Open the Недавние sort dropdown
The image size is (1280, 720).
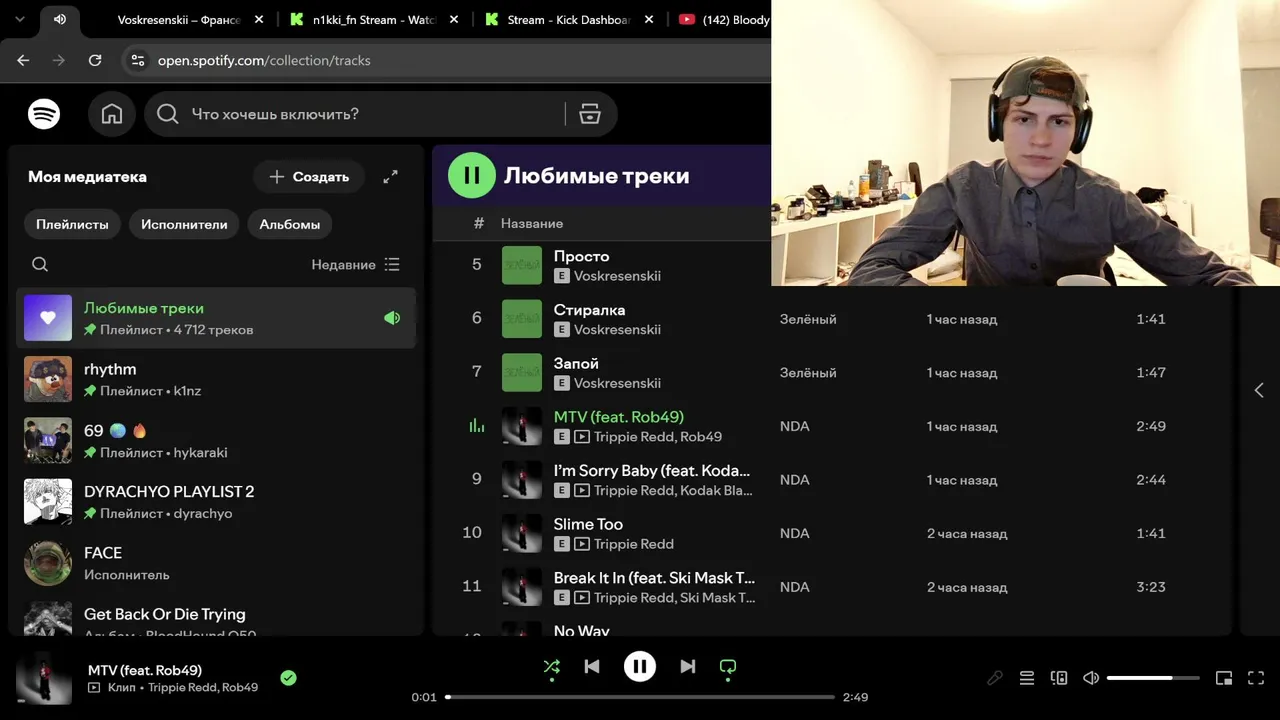(x=355, y=264)
